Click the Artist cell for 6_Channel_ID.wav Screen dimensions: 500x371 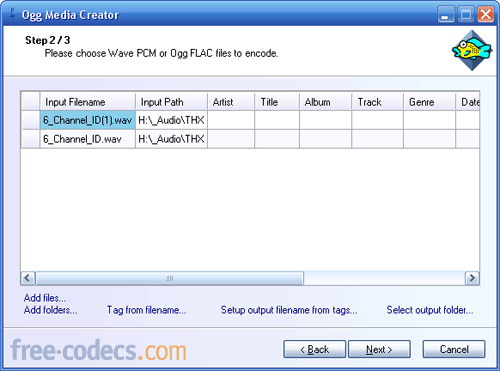point(231,139)
